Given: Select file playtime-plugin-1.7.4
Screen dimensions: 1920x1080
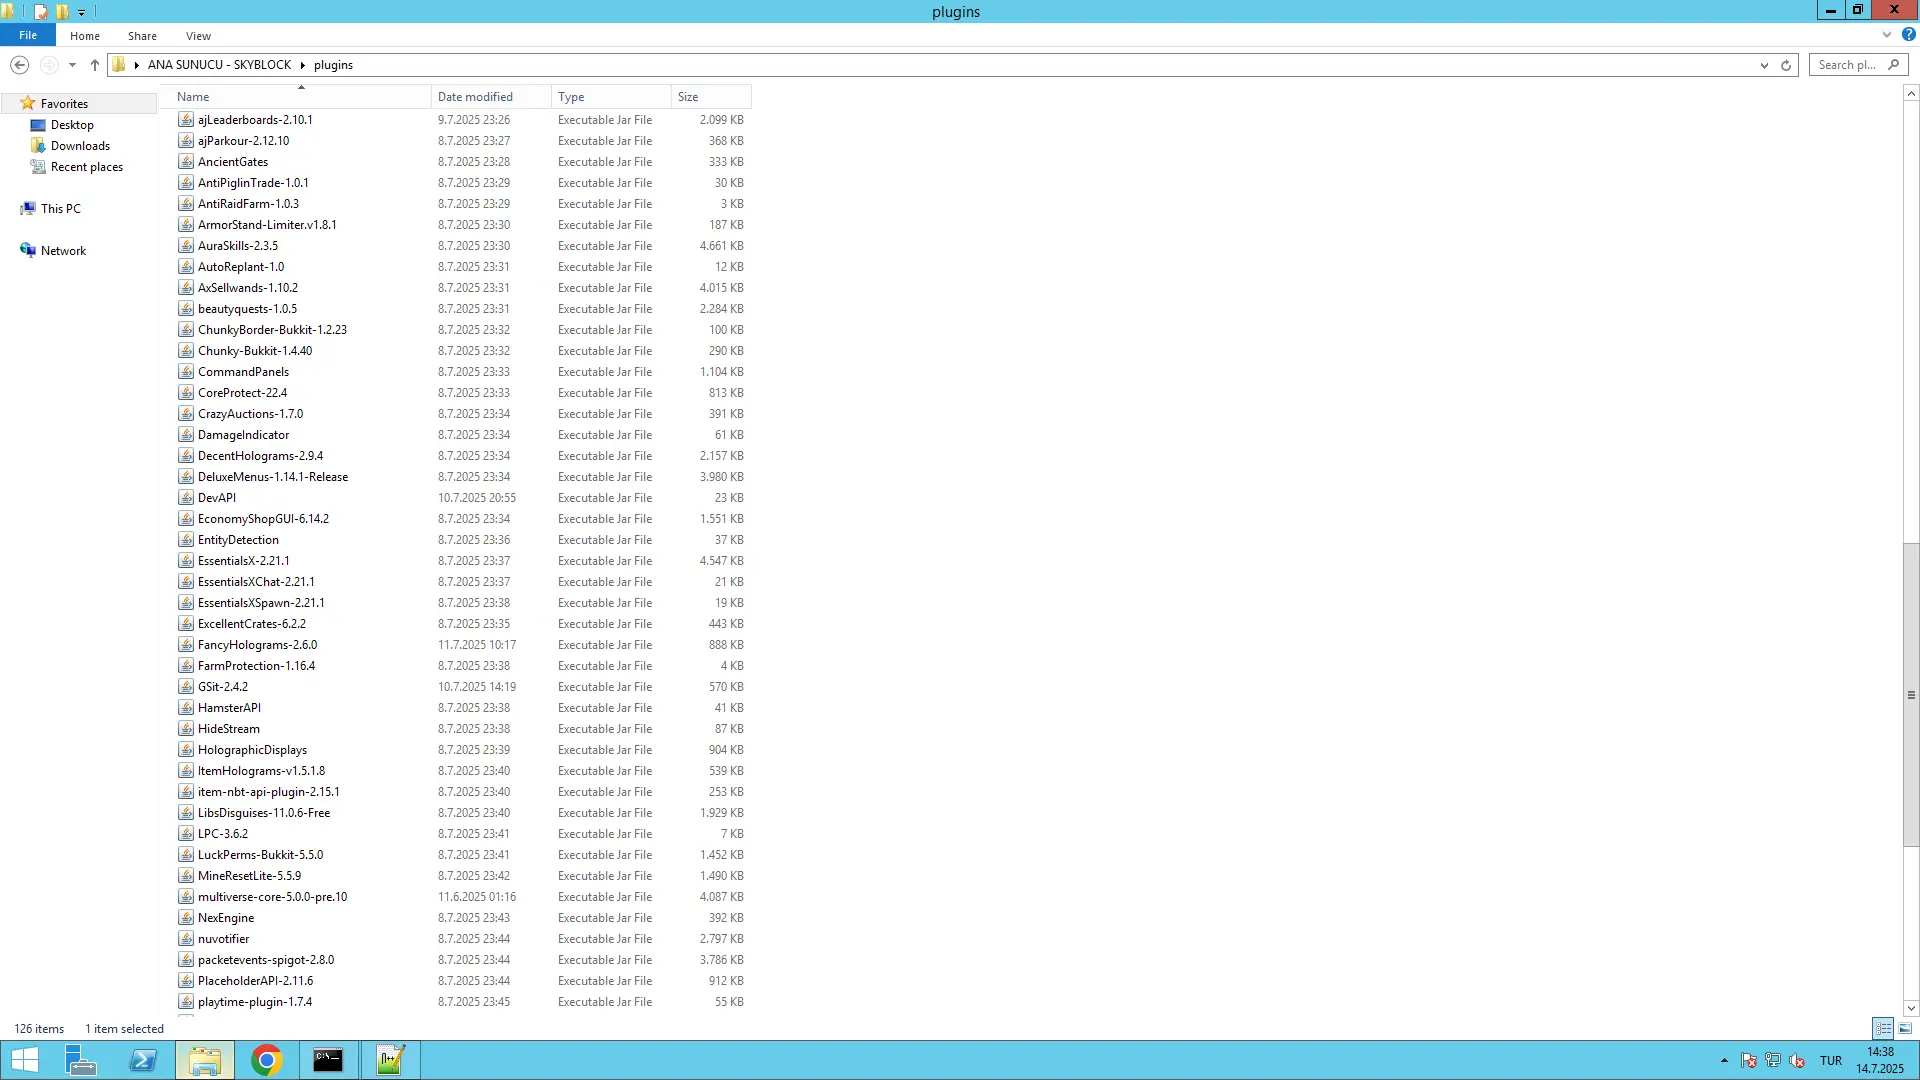Looking at the screenshot, I should [x=255, y=1002].
